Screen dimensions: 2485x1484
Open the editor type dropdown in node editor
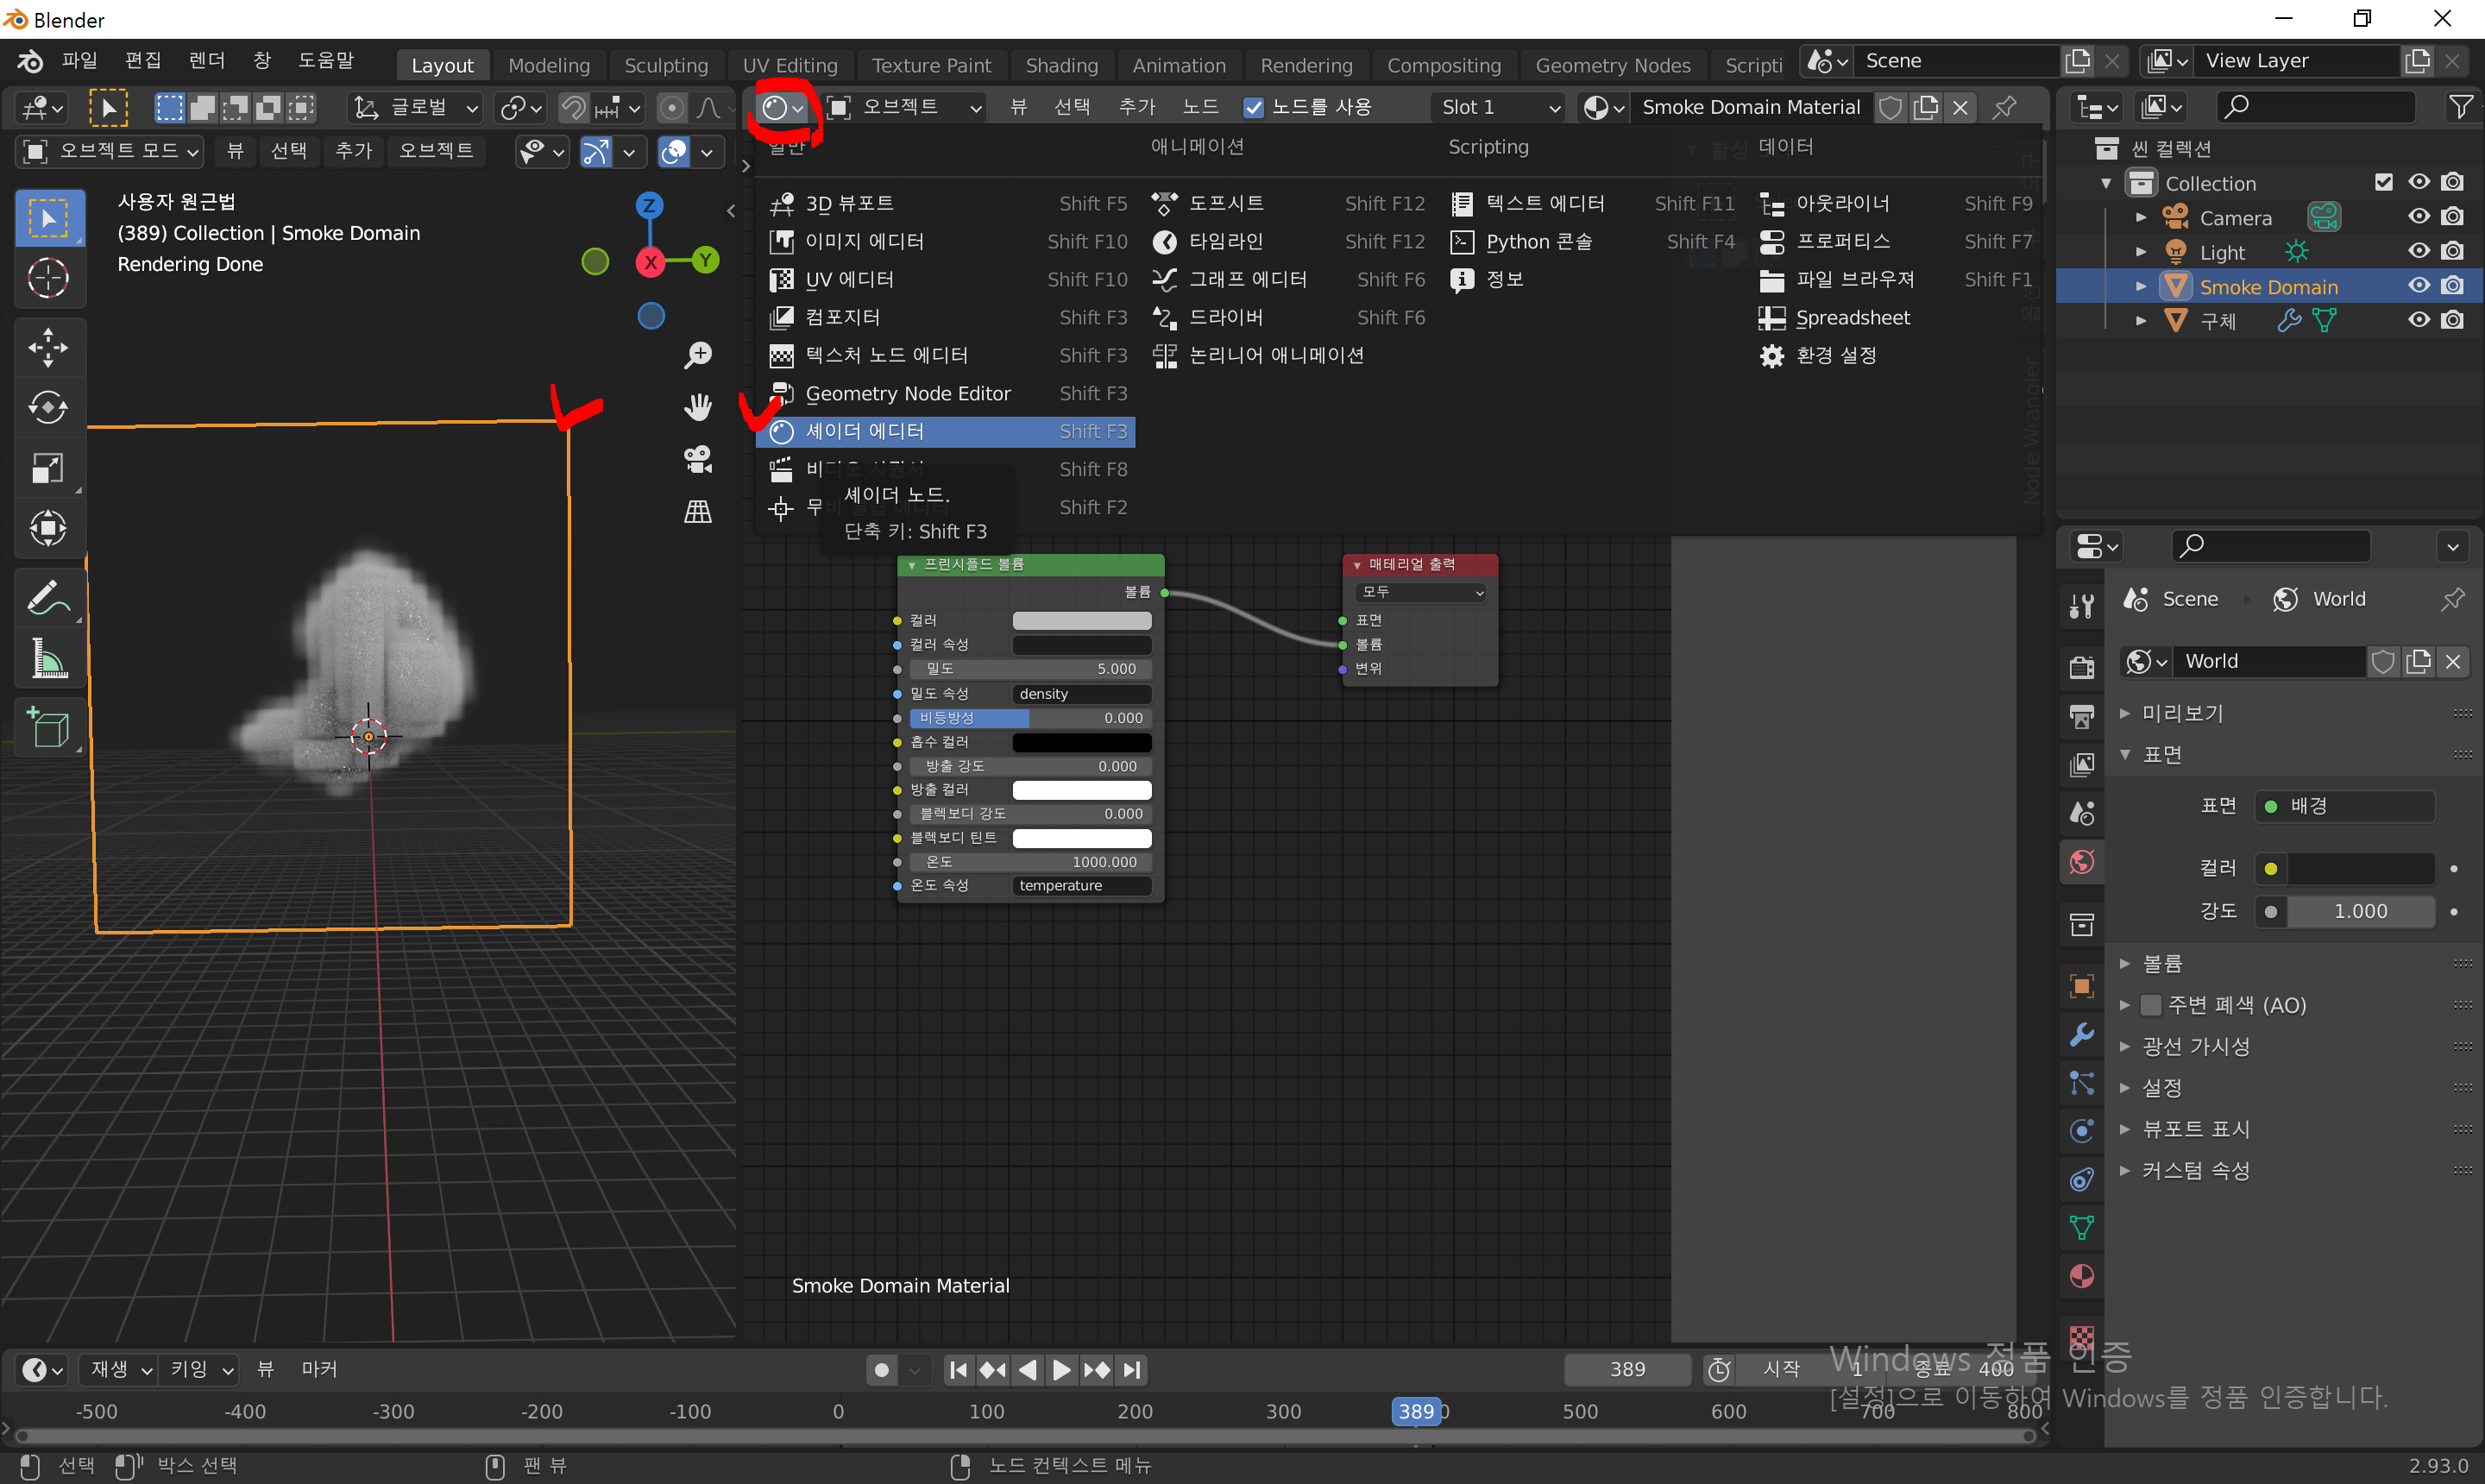click(783, 107)
